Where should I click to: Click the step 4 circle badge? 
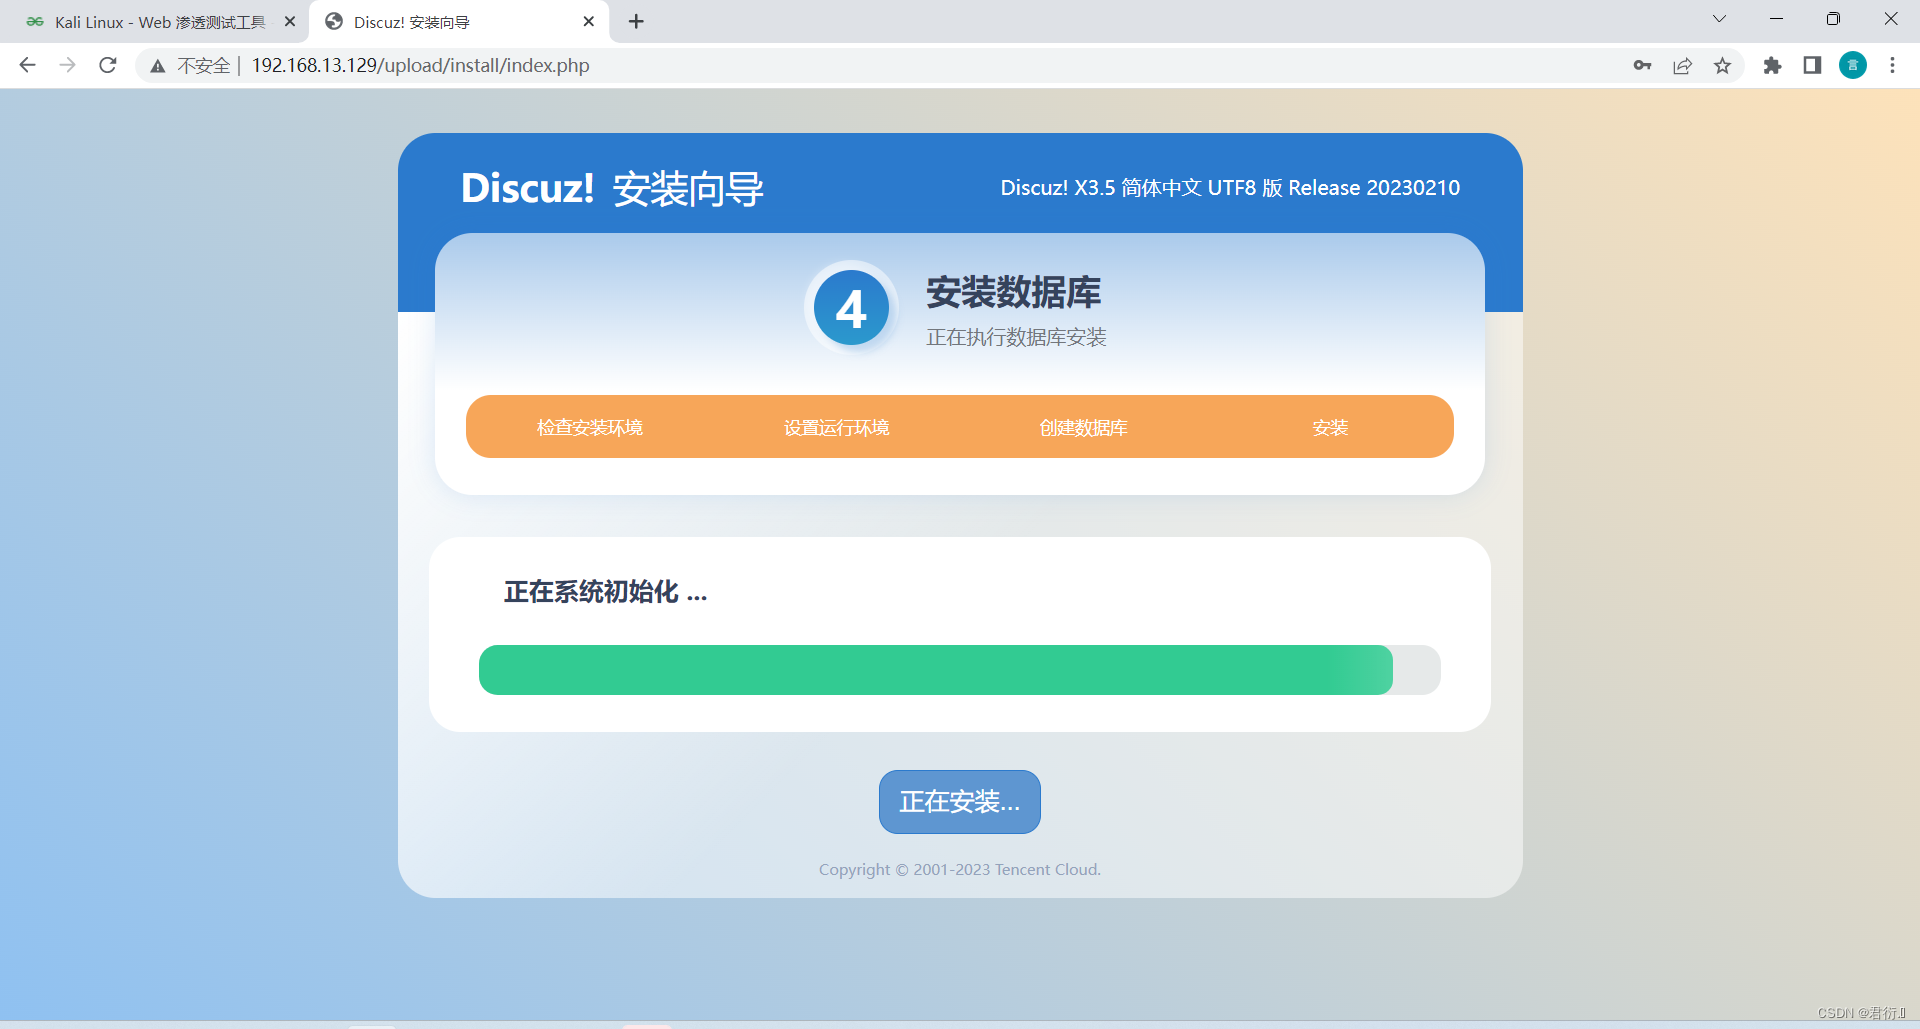pyautogui.click(x=851, y=309)
